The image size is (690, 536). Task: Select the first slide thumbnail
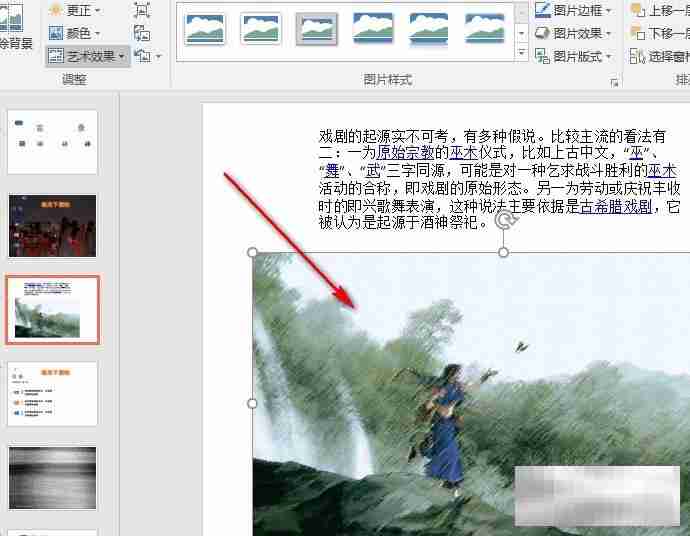pos(52,142)
